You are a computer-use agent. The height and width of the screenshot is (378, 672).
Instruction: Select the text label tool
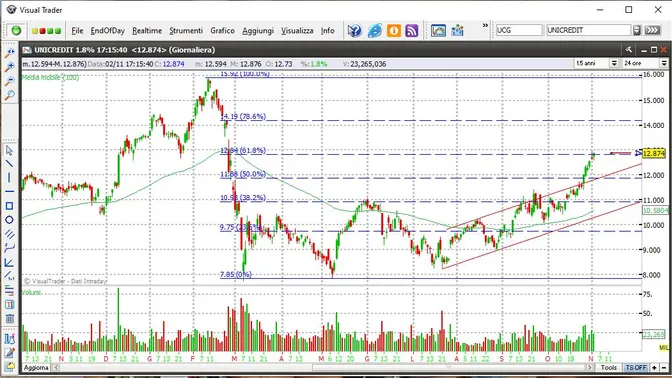click(9, 305)
